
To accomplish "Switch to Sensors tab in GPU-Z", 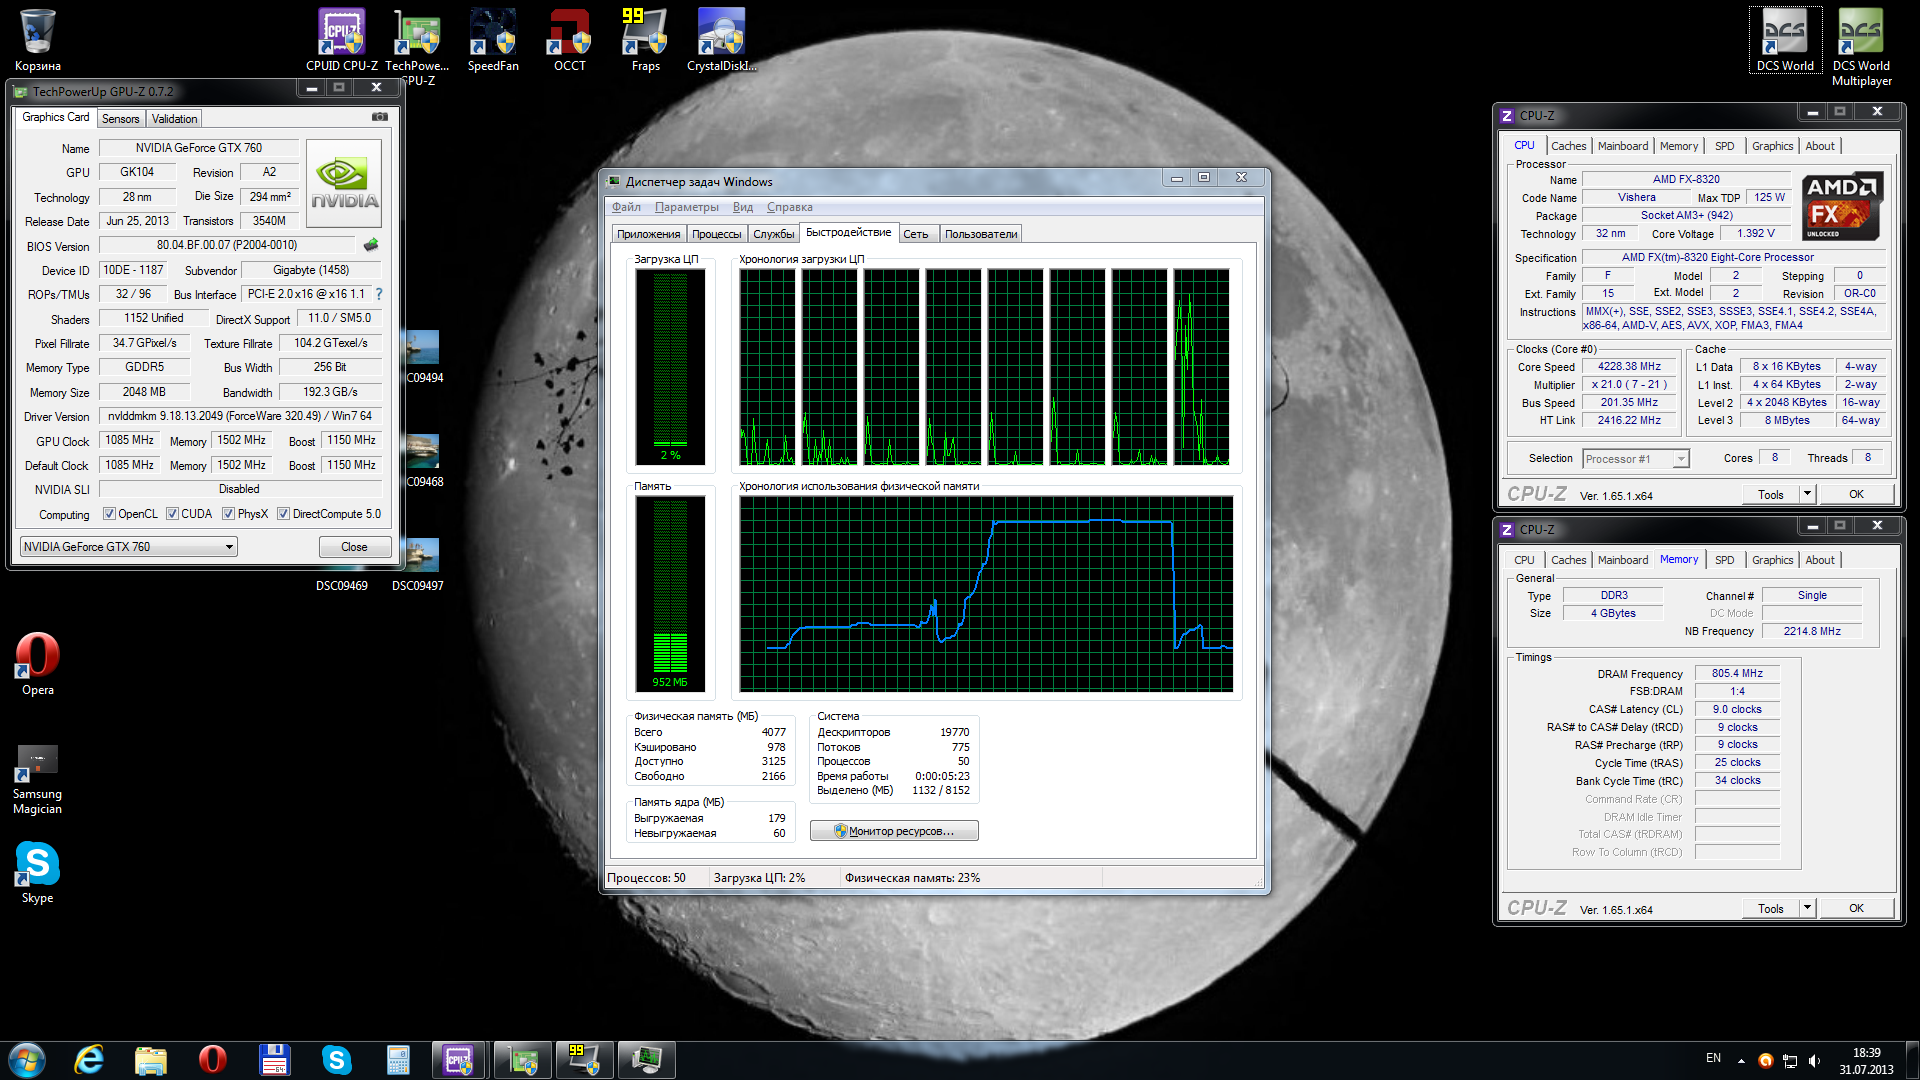I will [121, 119].
